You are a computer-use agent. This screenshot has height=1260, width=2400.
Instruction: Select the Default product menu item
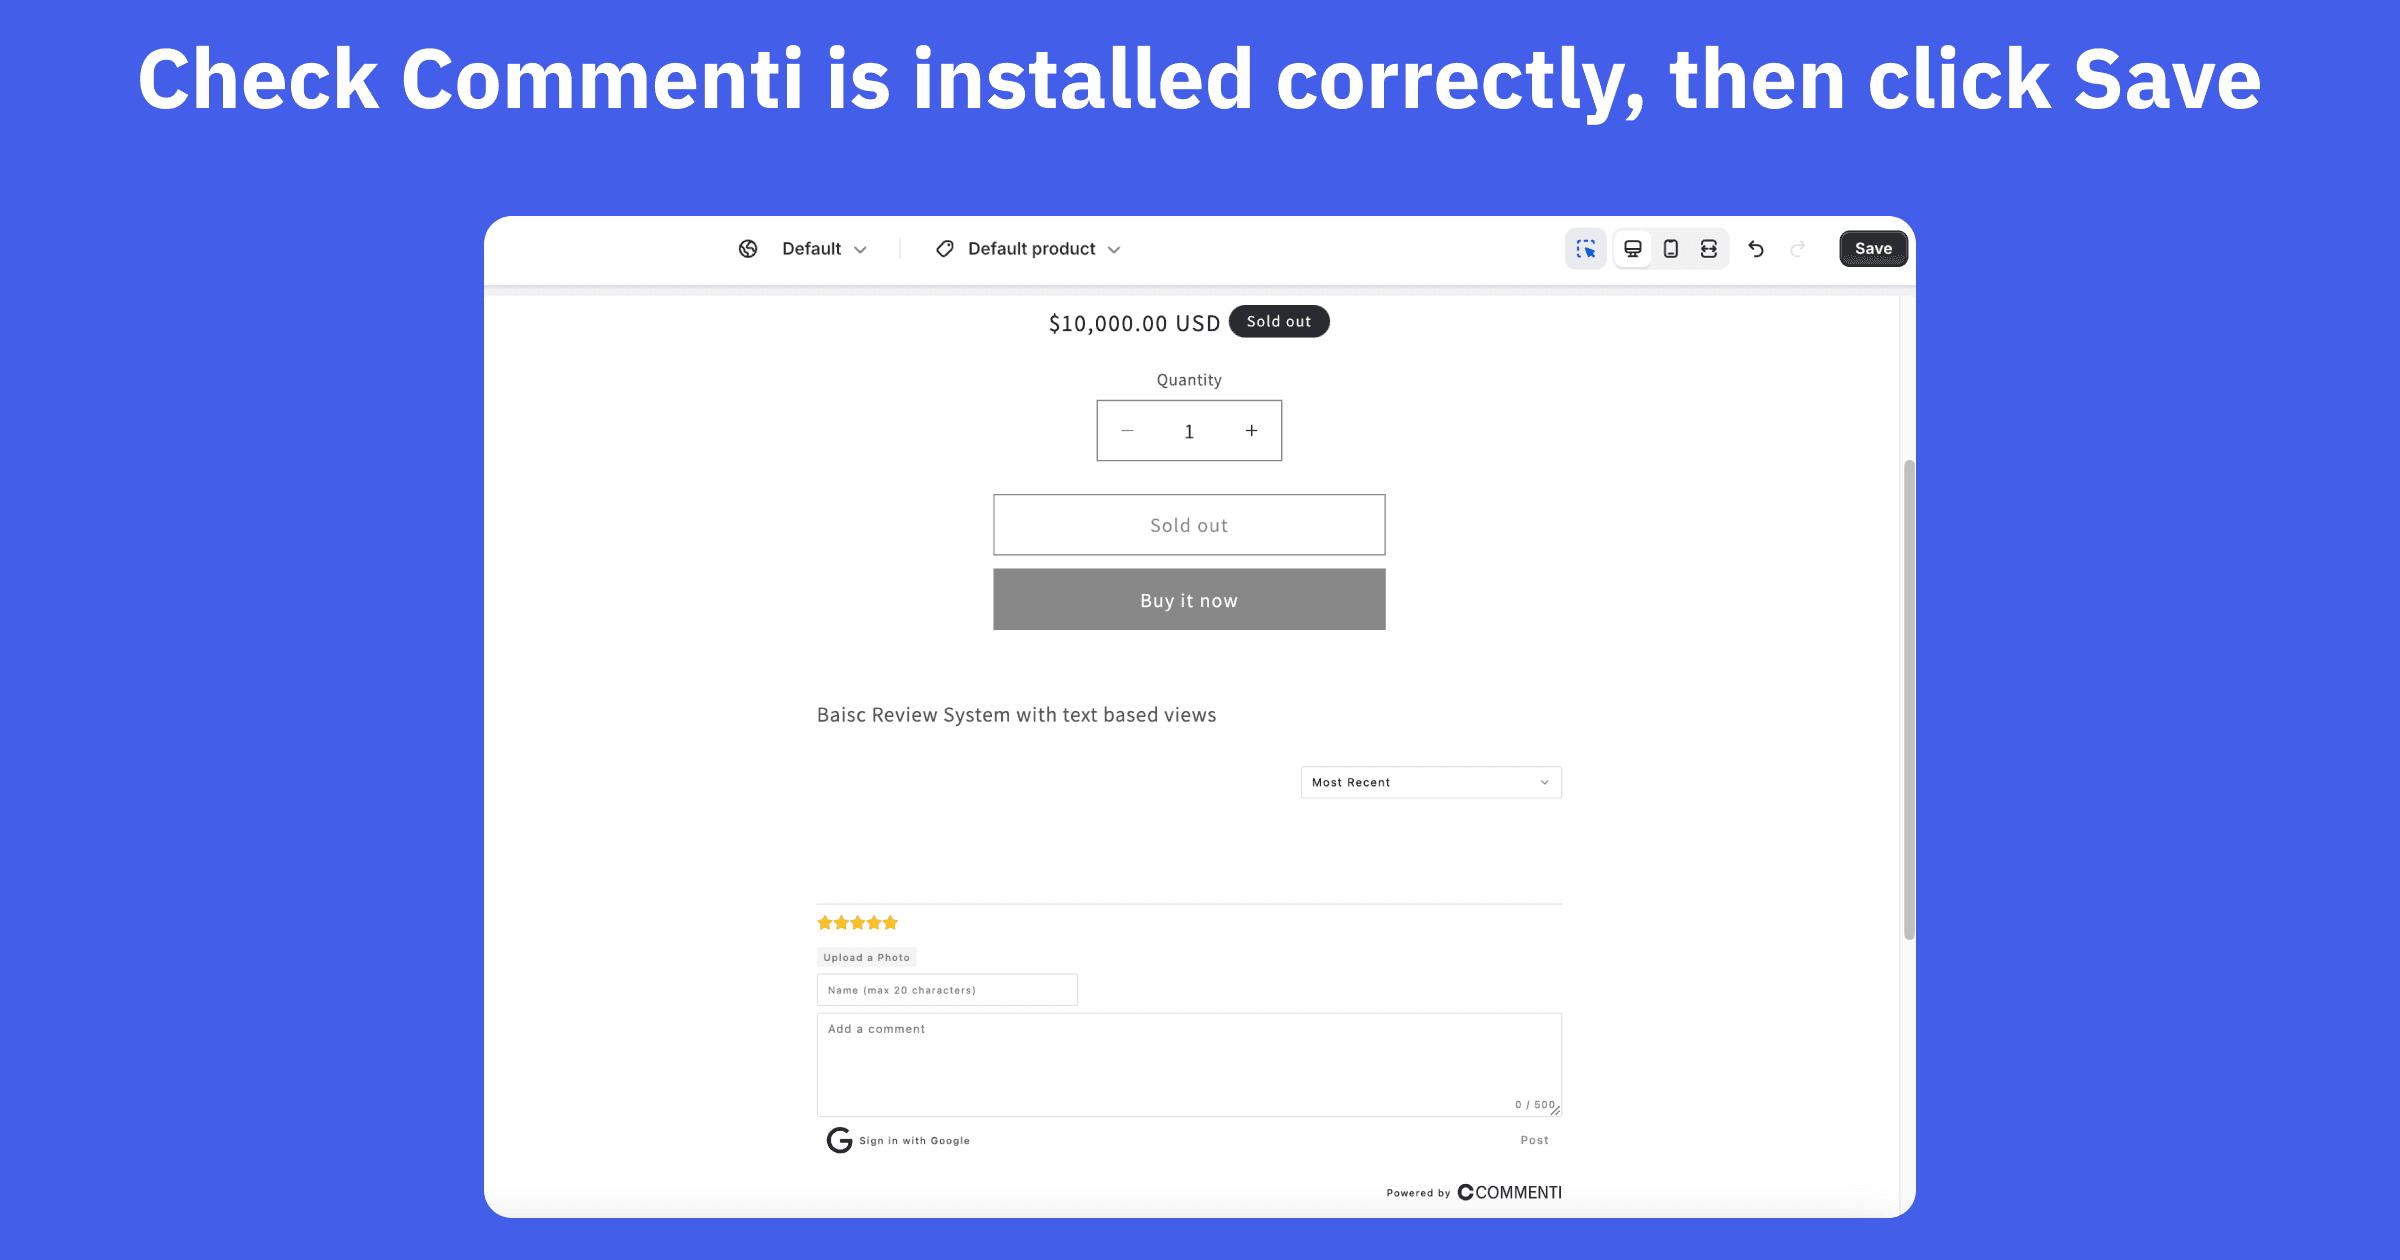(1029, 248)
